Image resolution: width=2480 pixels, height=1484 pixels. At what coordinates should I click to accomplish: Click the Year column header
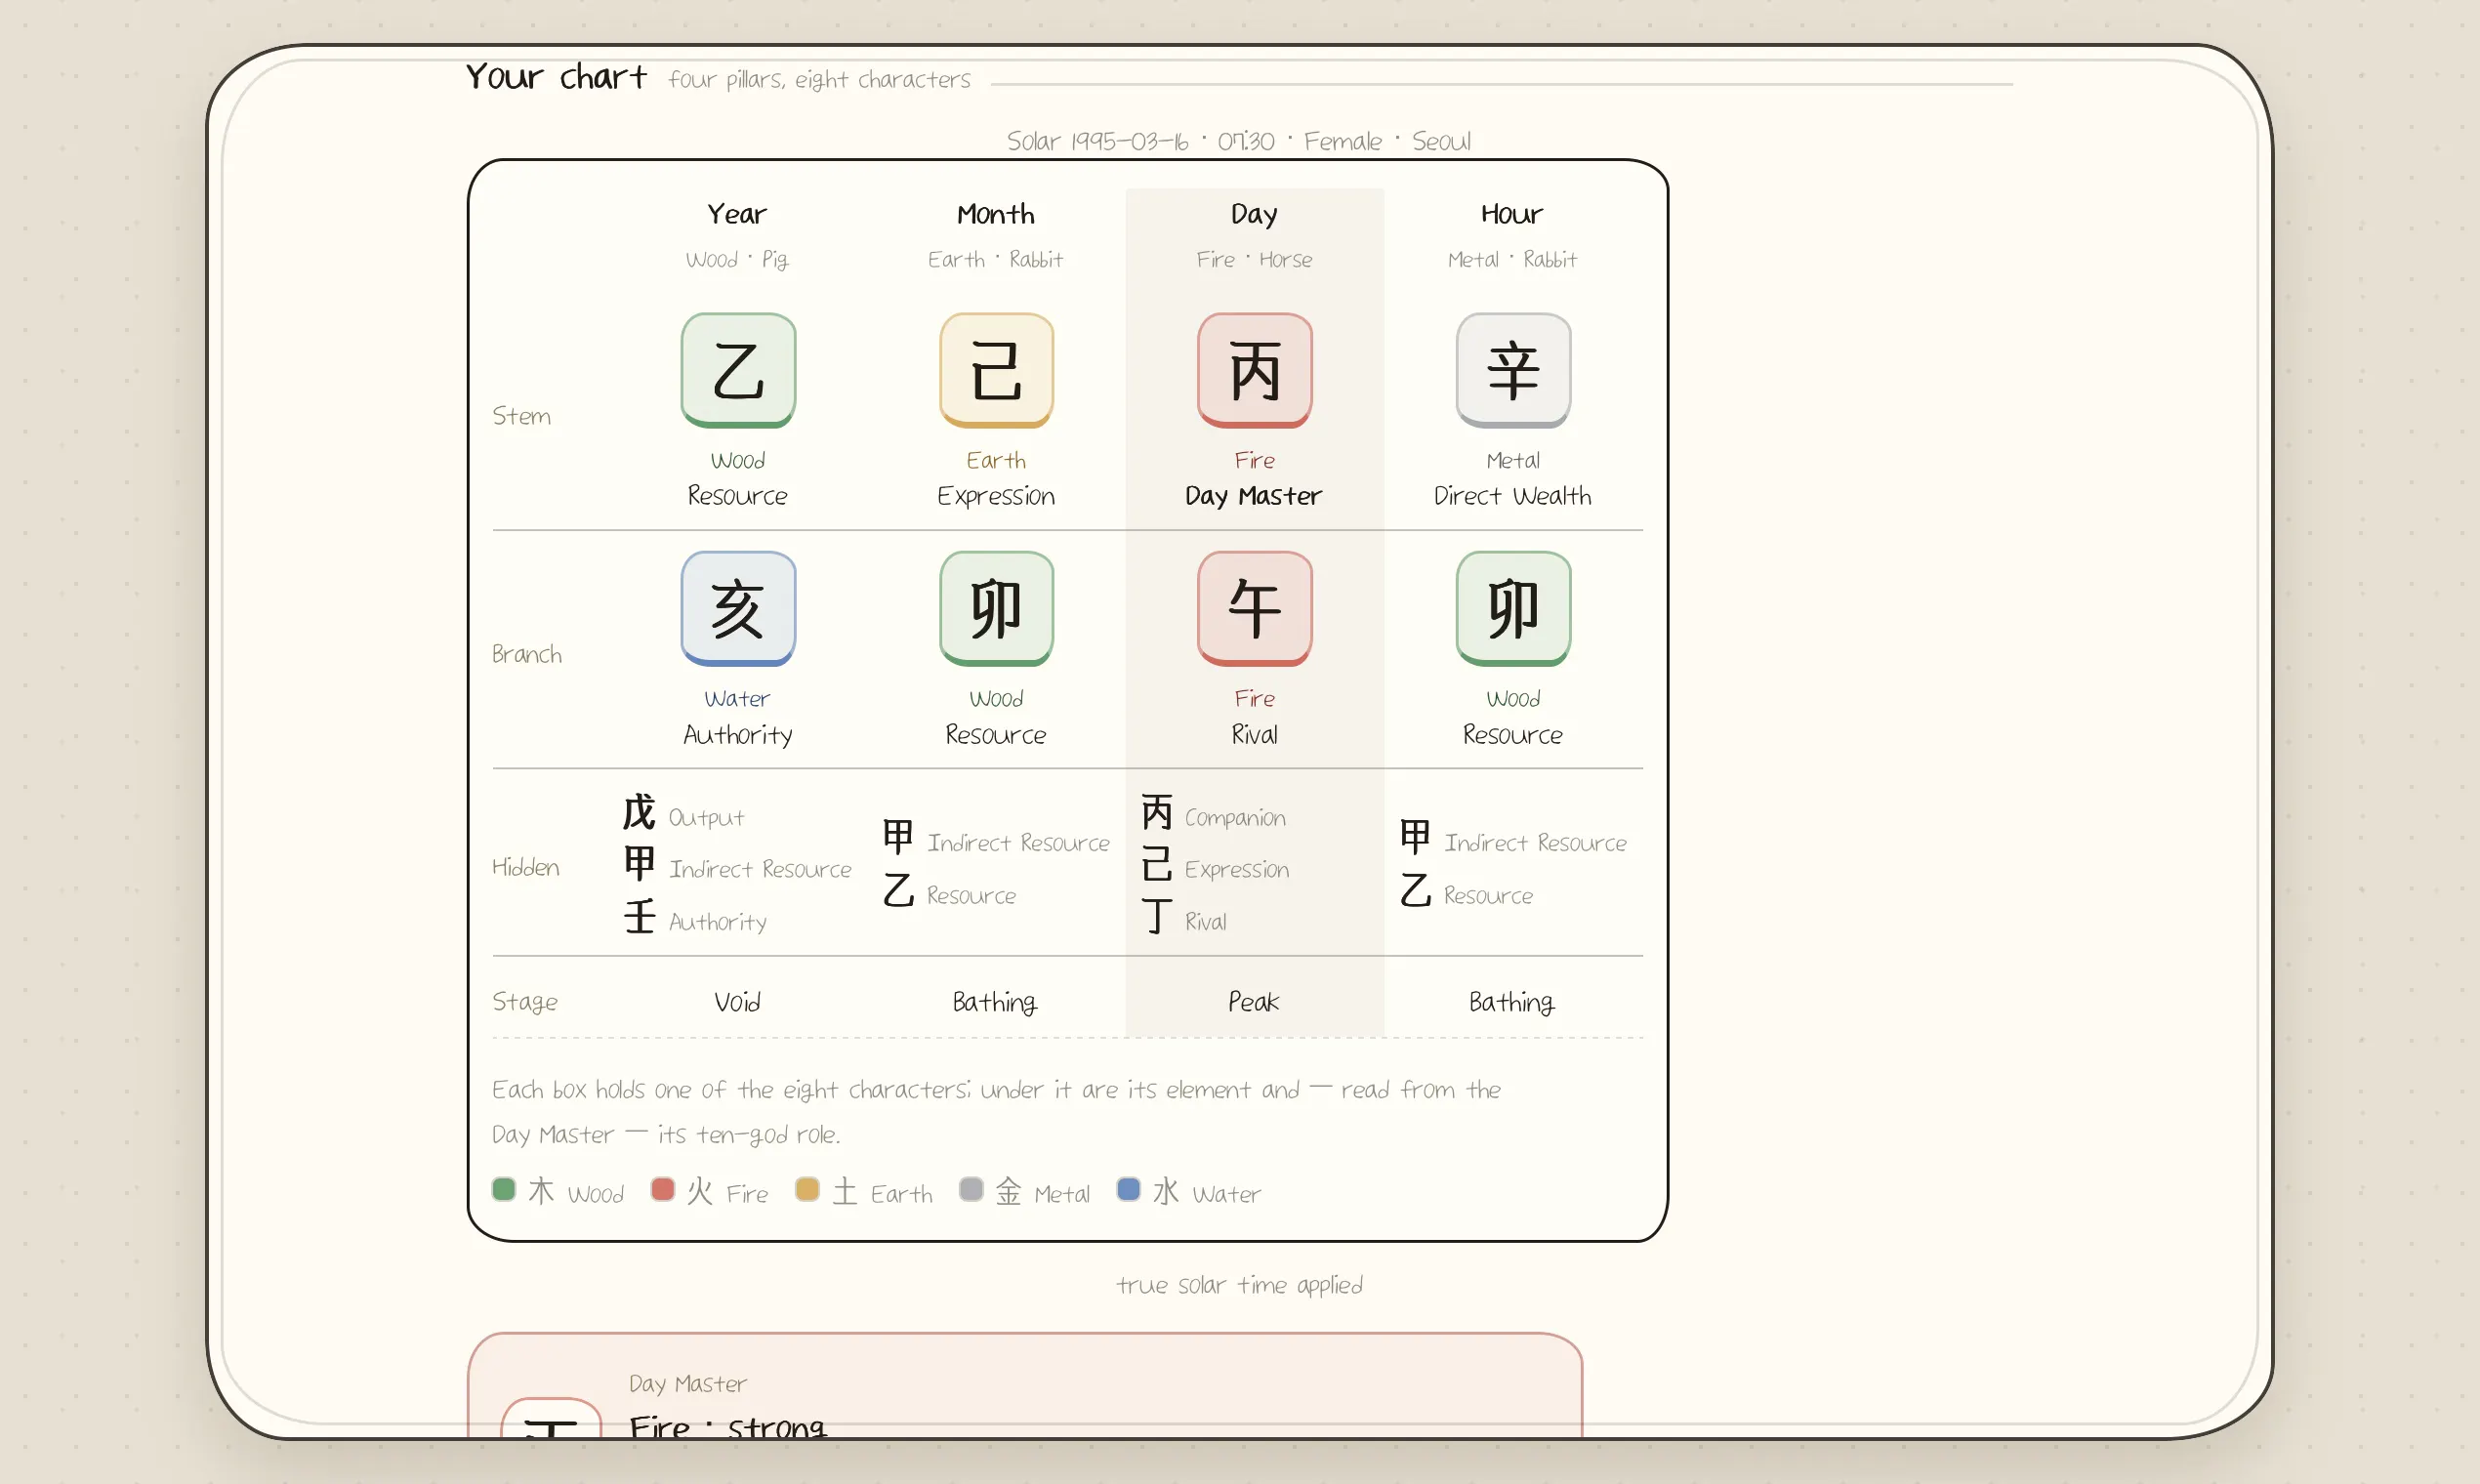point(737,214)
